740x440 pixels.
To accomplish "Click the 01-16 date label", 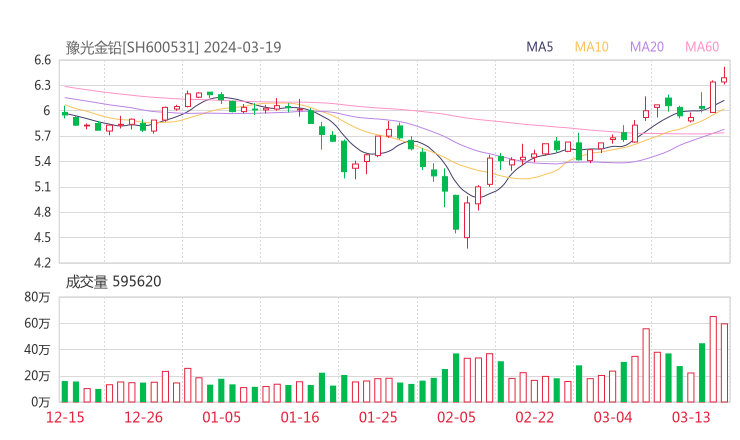I will (300, 417).
